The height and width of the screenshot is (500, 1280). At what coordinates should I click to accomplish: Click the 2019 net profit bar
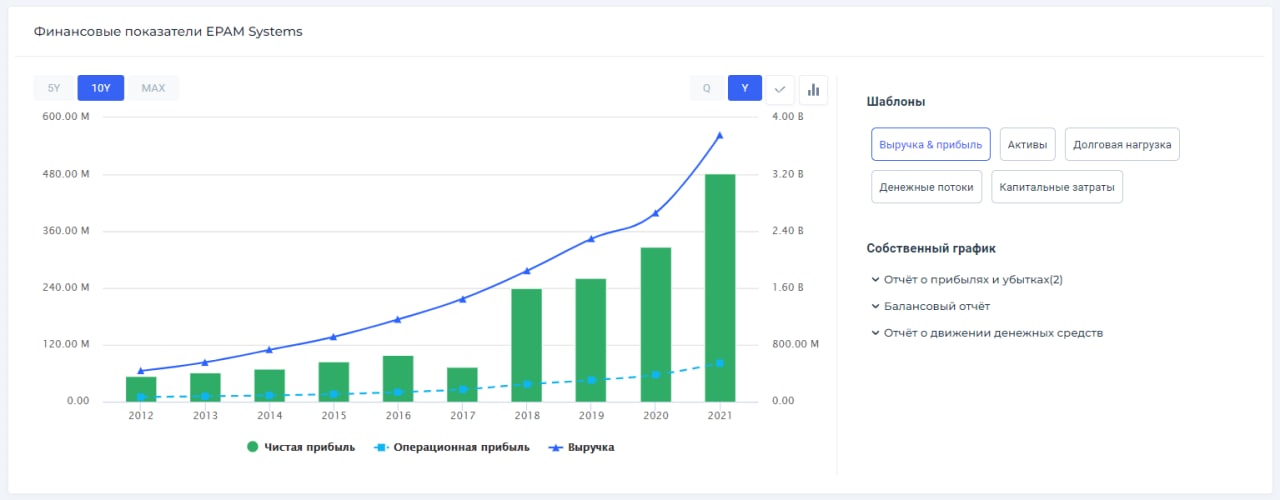pyautogui.click(x=591, y=340)
